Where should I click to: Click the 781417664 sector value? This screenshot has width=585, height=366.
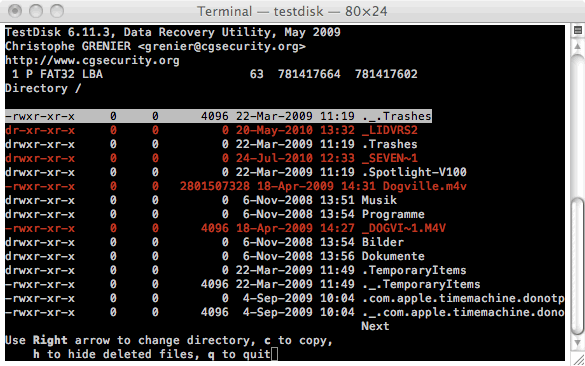coord(309,74)
